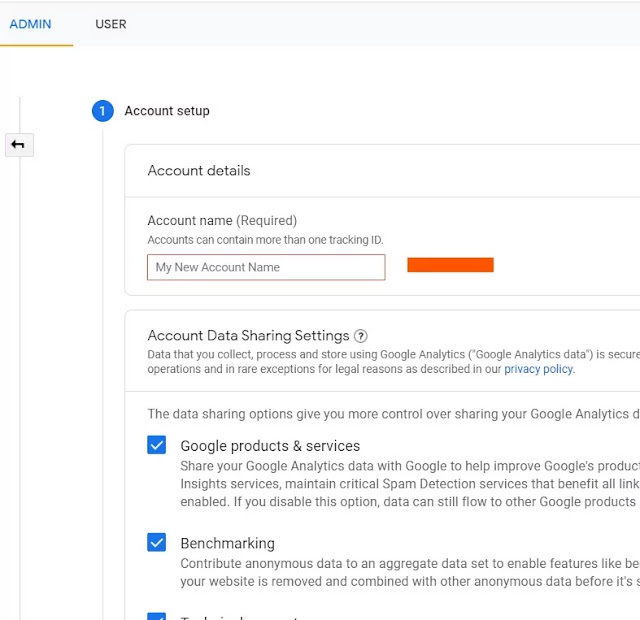This screenshot has height=620, width=640.
Task: Click the back arrow icon
Action: tap(18, 145)
